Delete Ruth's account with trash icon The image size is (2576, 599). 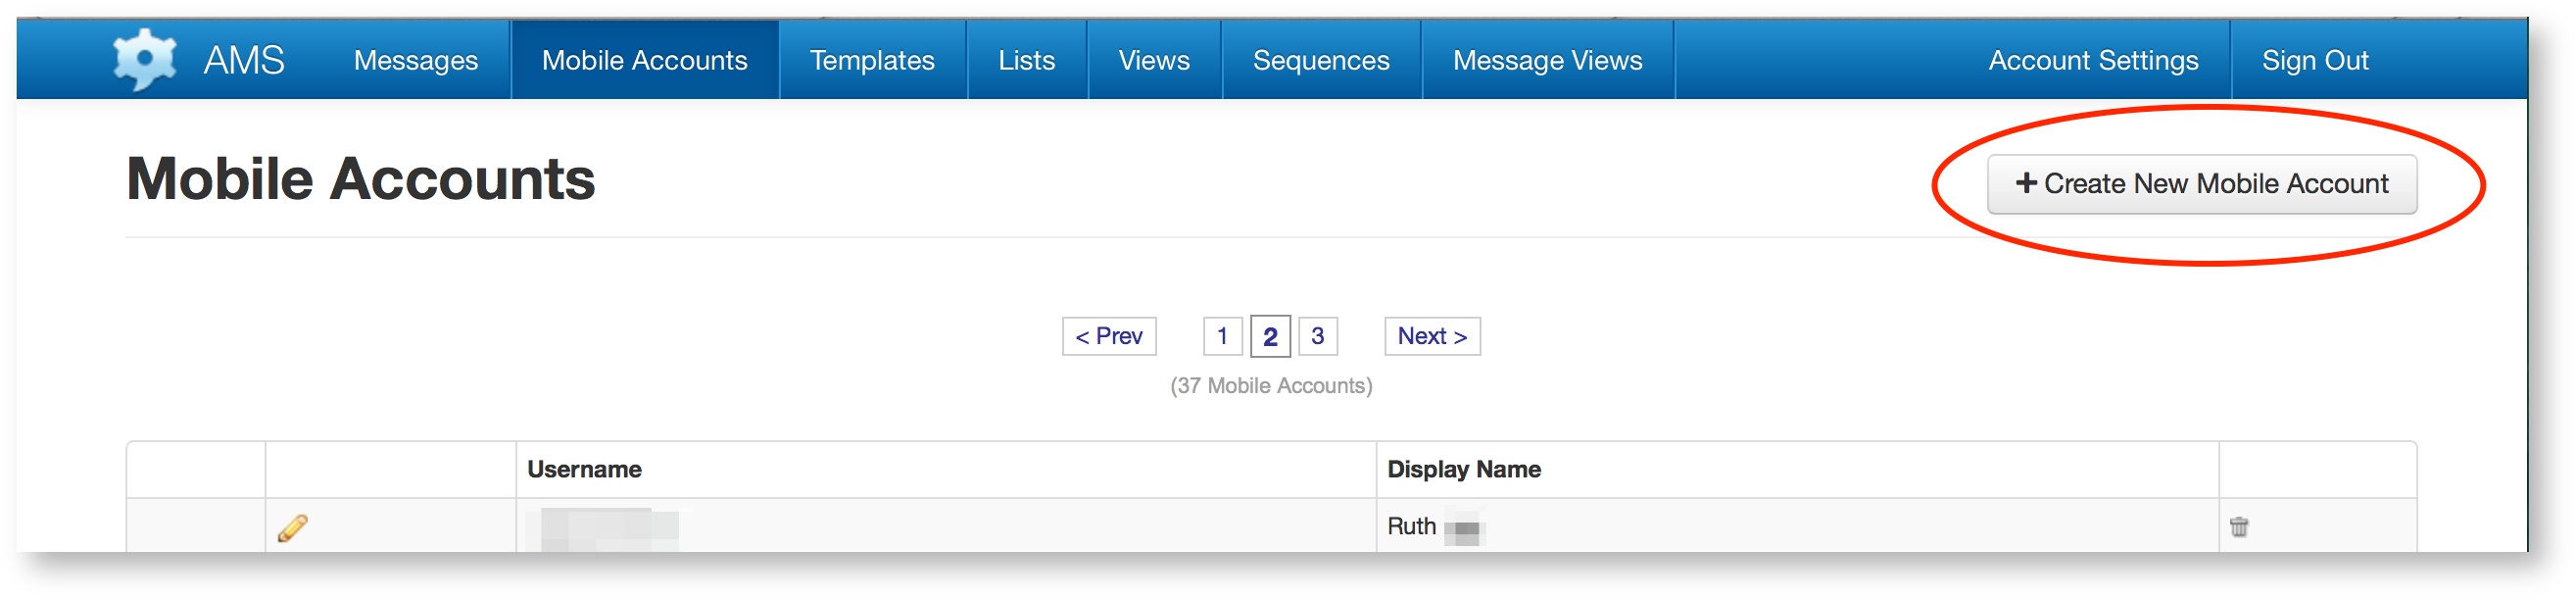[2239, 526]
